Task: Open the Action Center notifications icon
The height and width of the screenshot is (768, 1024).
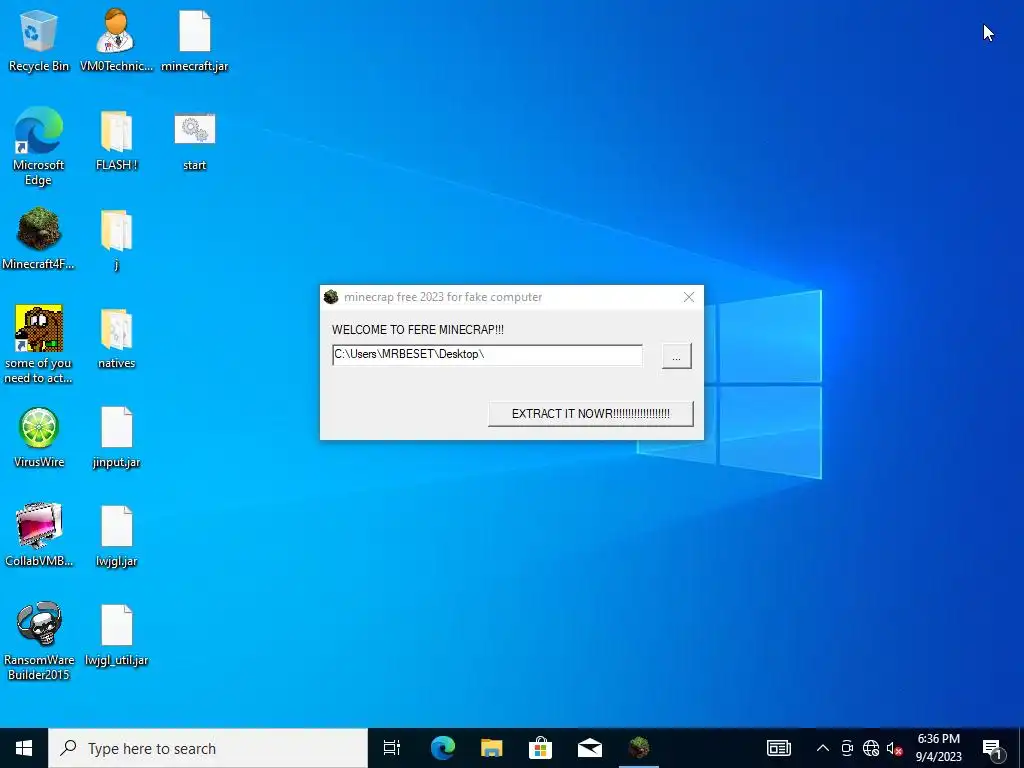Action: click(x=992, y=749)
